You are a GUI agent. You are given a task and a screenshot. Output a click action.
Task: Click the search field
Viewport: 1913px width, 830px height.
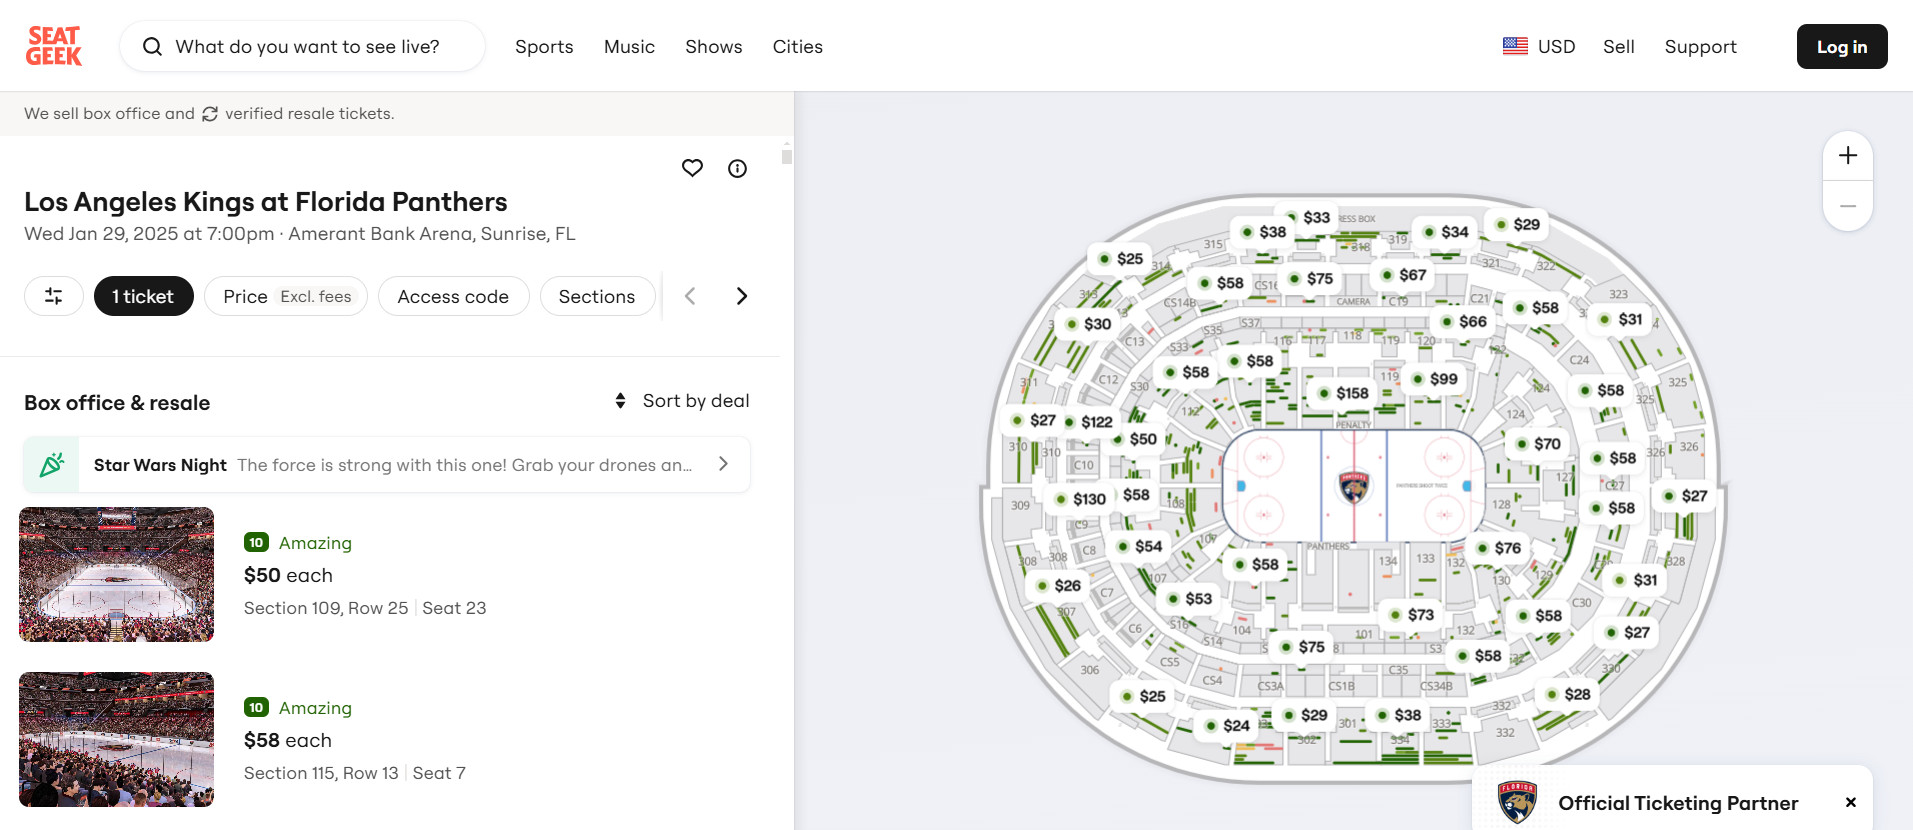[305, 47]
